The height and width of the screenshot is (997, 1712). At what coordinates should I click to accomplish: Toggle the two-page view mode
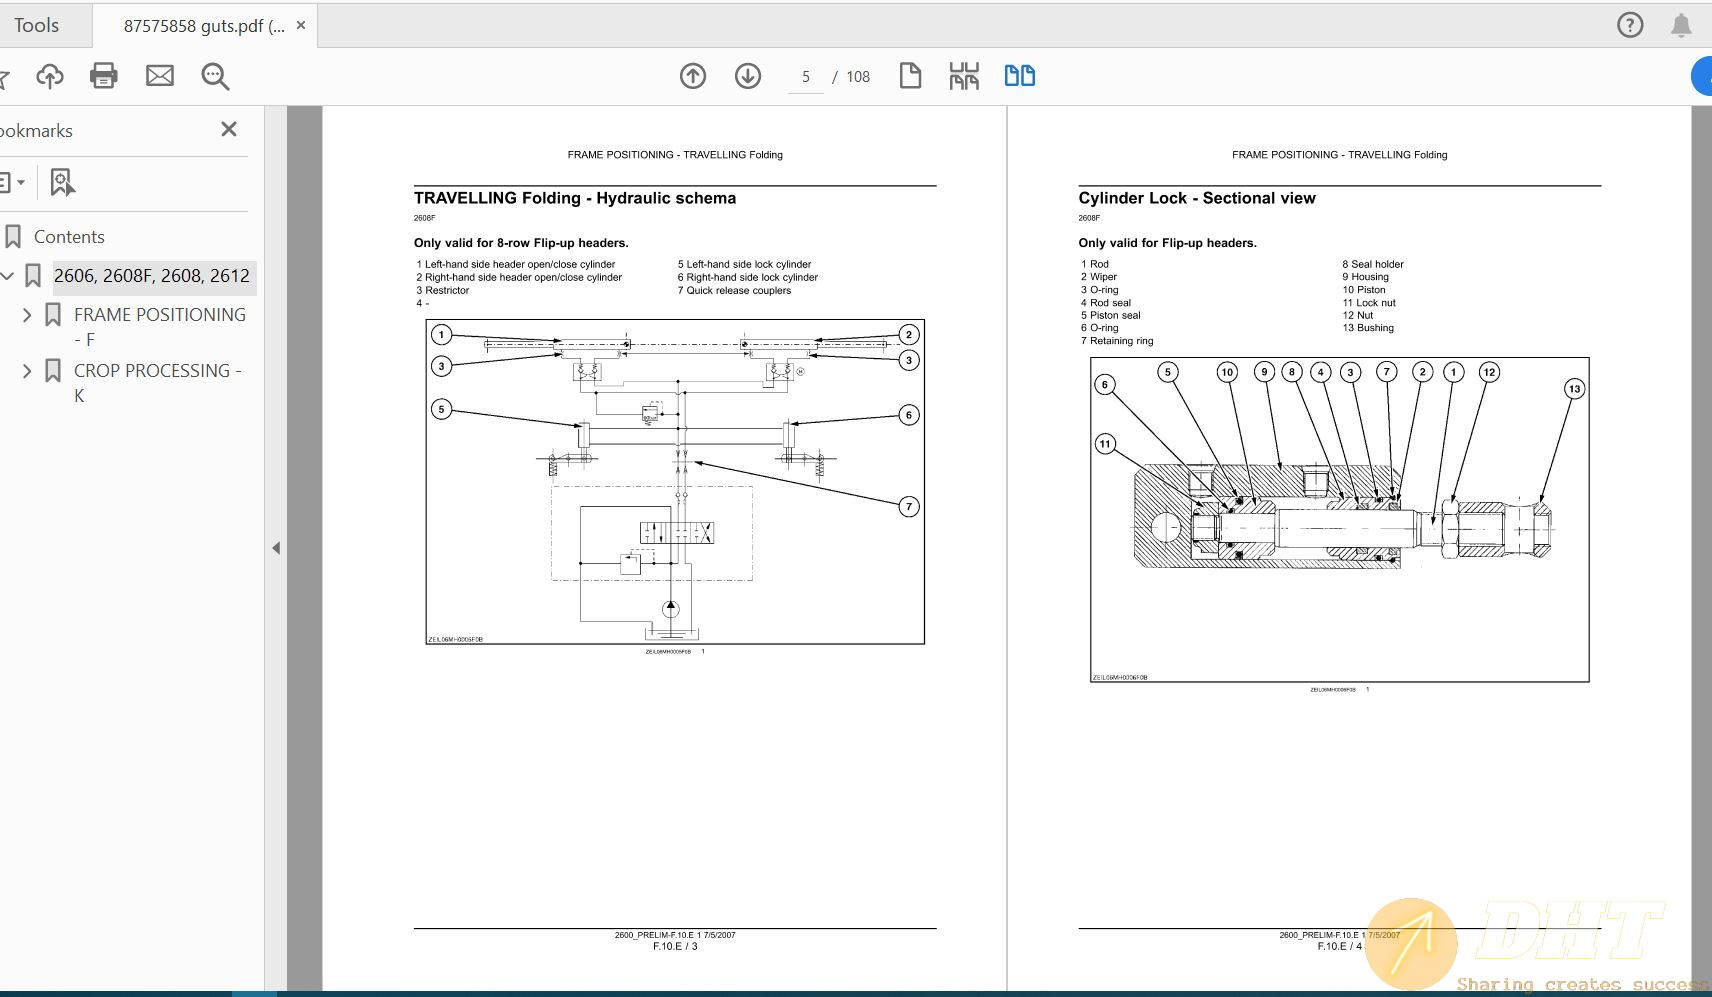coord(1019,76)
